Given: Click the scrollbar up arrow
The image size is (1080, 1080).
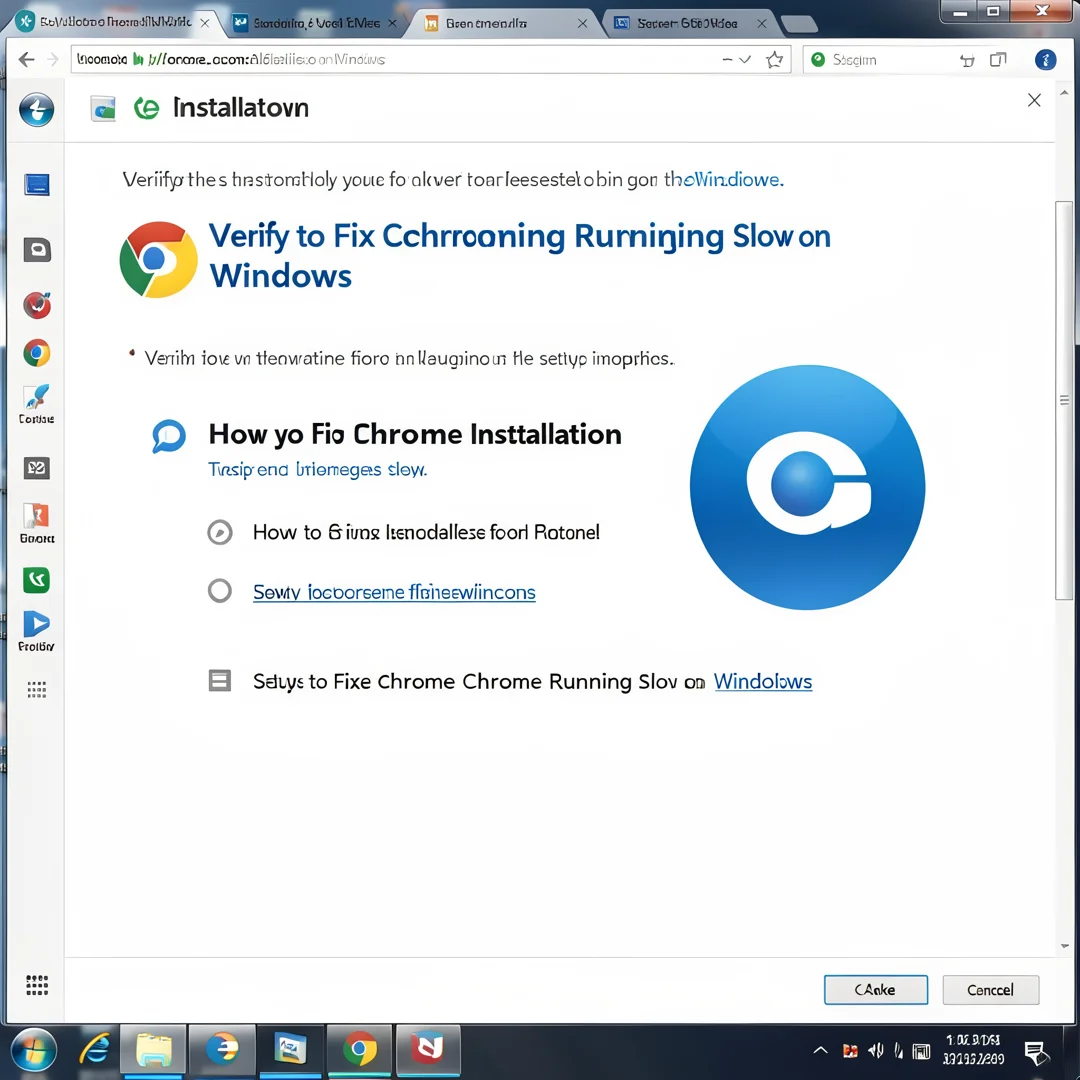Looking at the screenshot, I should point(1064,92).
